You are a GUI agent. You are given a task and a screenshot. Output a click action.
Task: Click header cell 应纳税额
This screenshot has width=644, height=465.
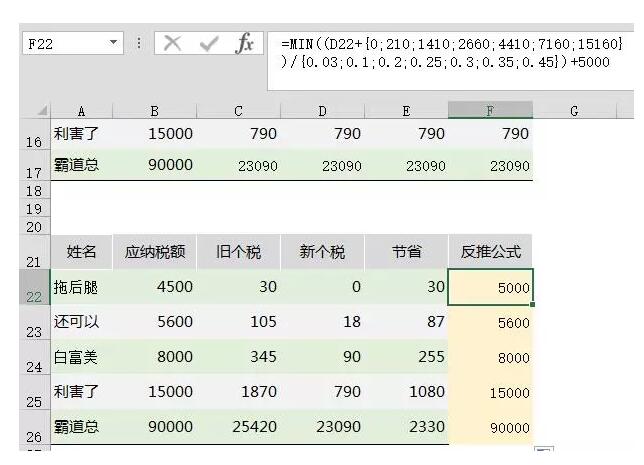[x=155, y=252]
